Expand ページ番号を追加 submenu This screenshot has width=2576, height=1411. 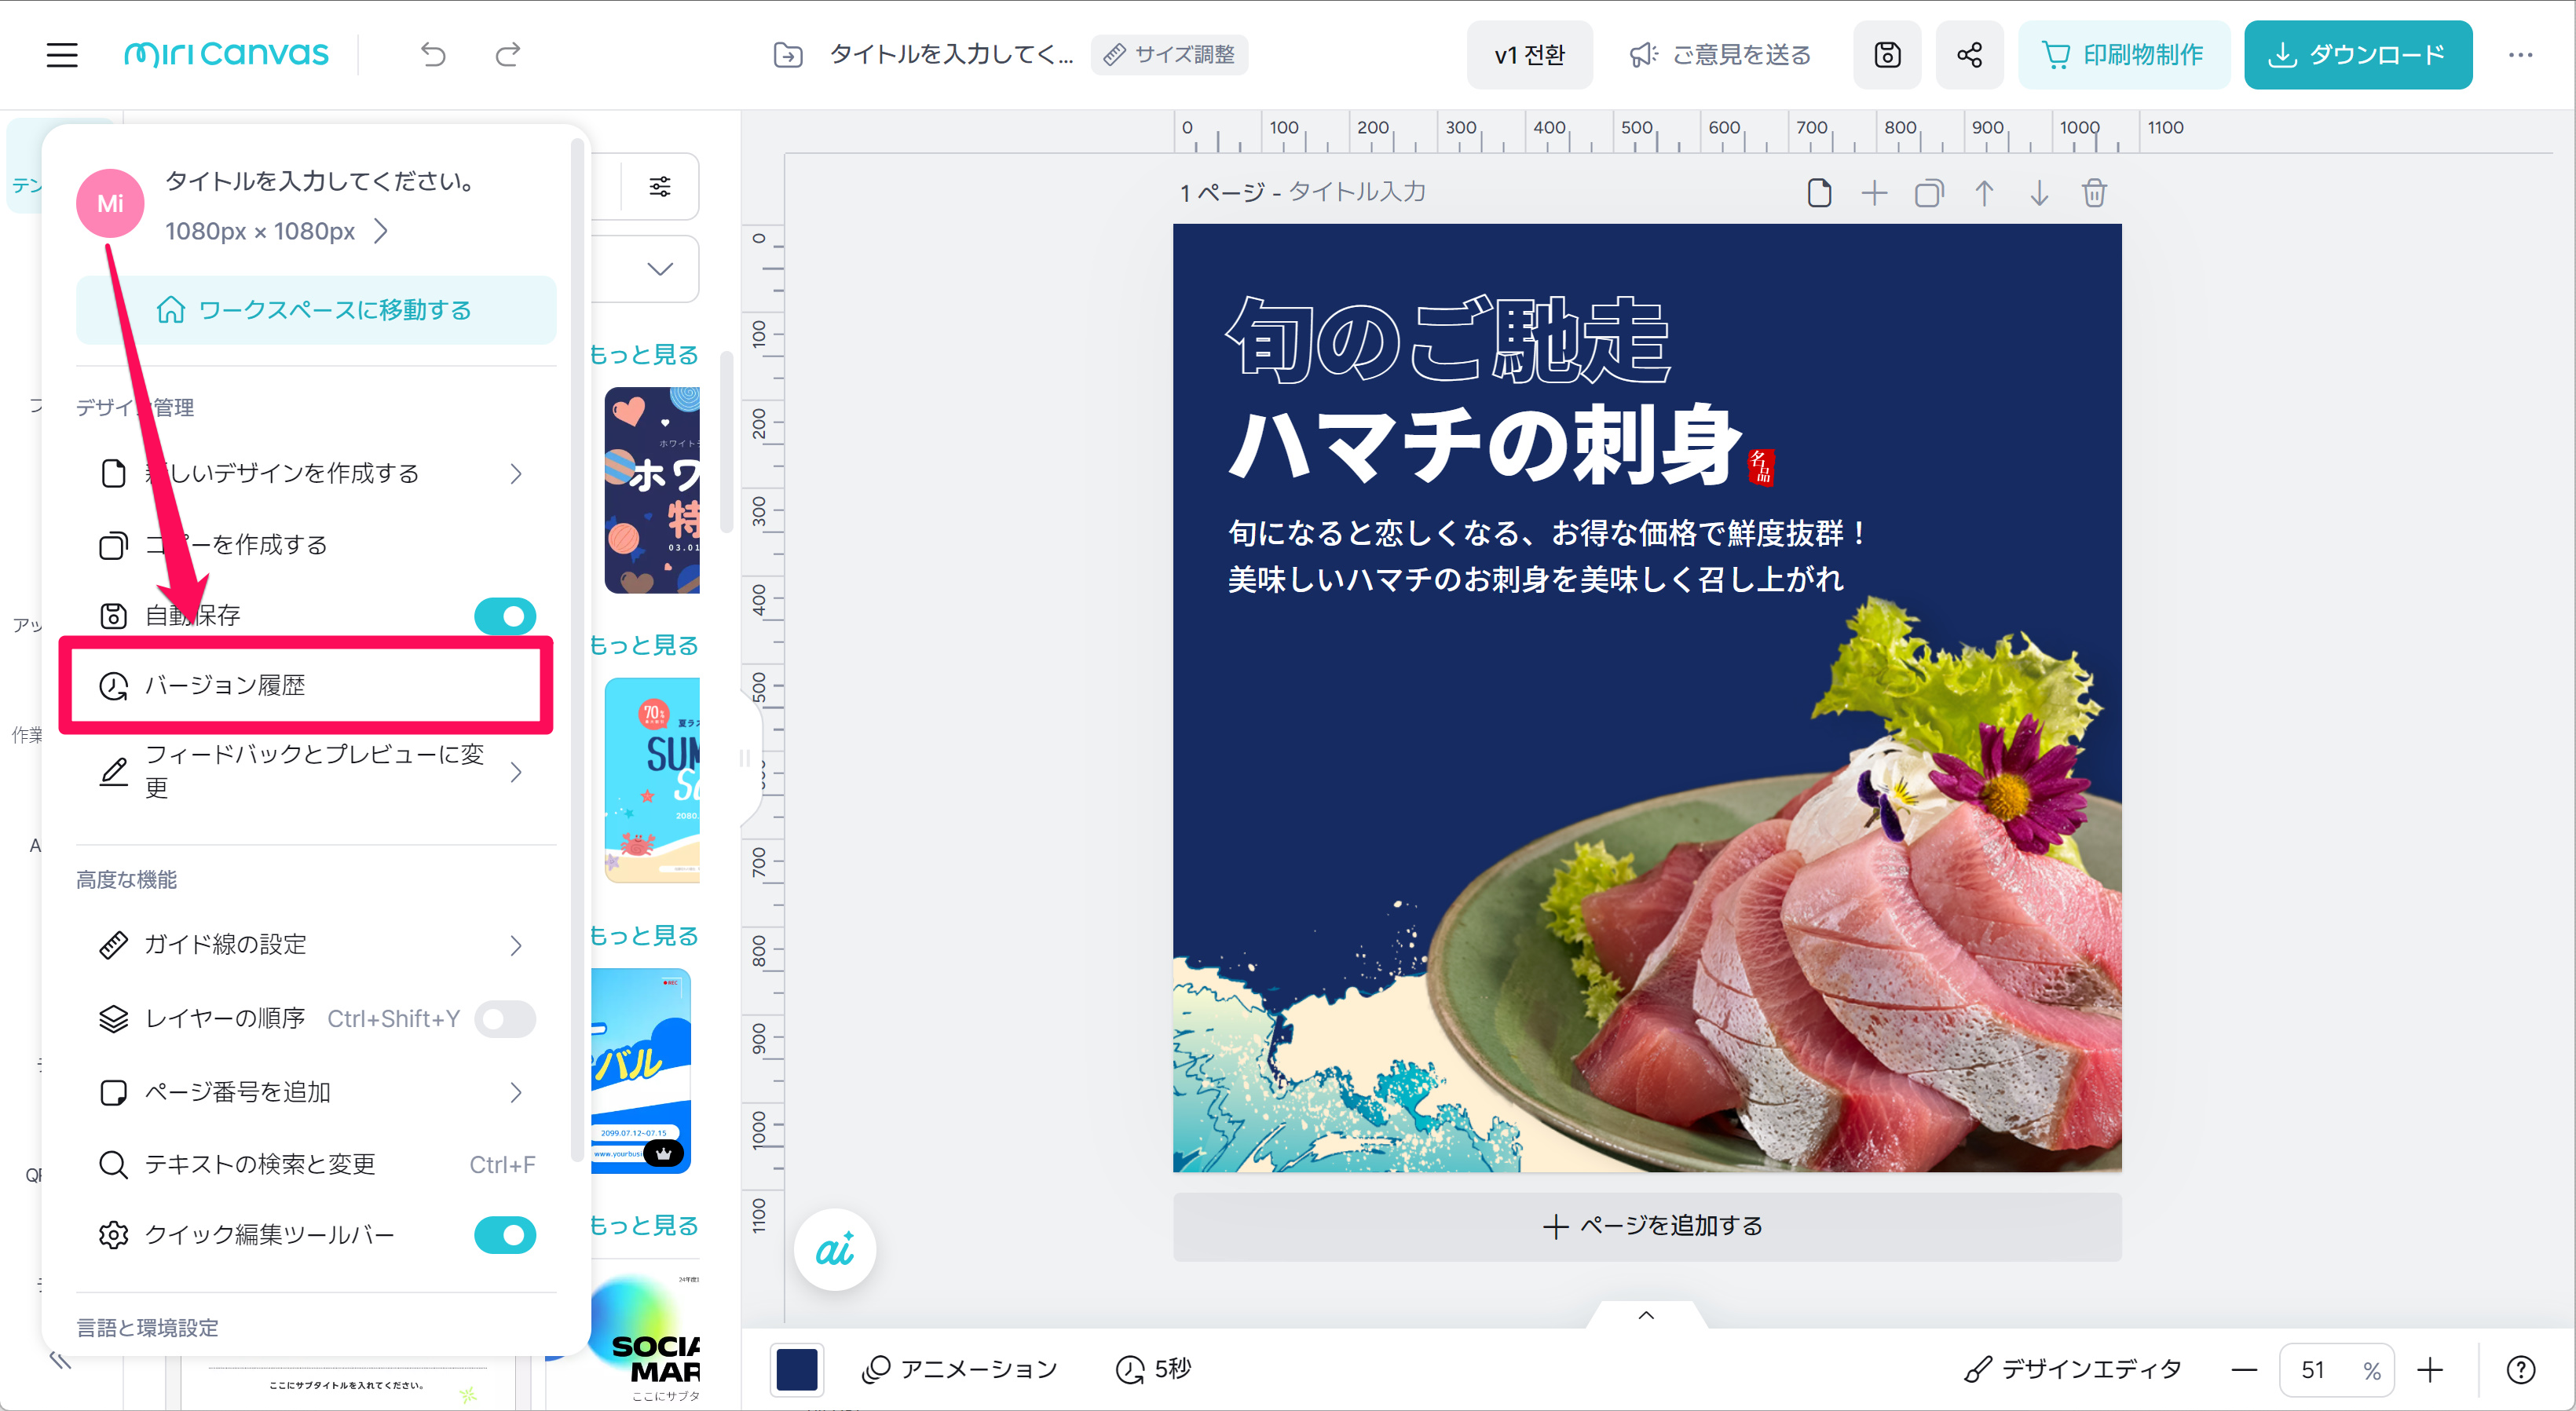(x=515, y=1092)
